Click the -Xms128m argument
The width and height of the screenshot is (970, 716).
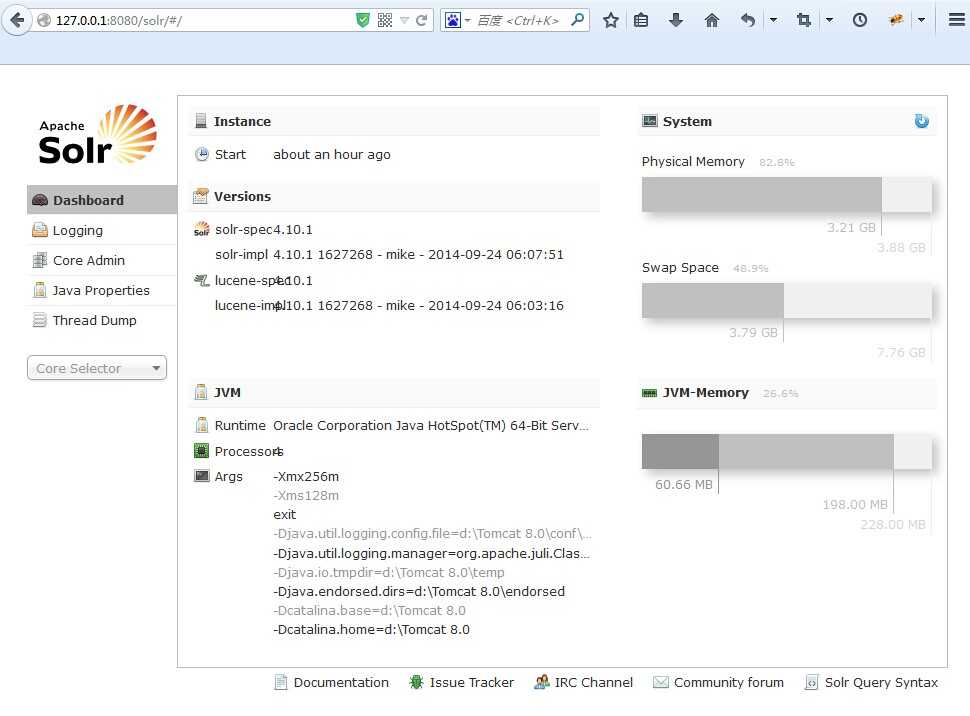(x=306, y=496)
